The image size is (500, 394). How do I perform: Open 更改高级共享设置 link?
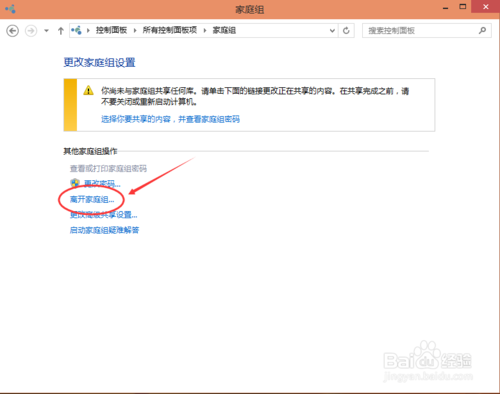[103, 215]
